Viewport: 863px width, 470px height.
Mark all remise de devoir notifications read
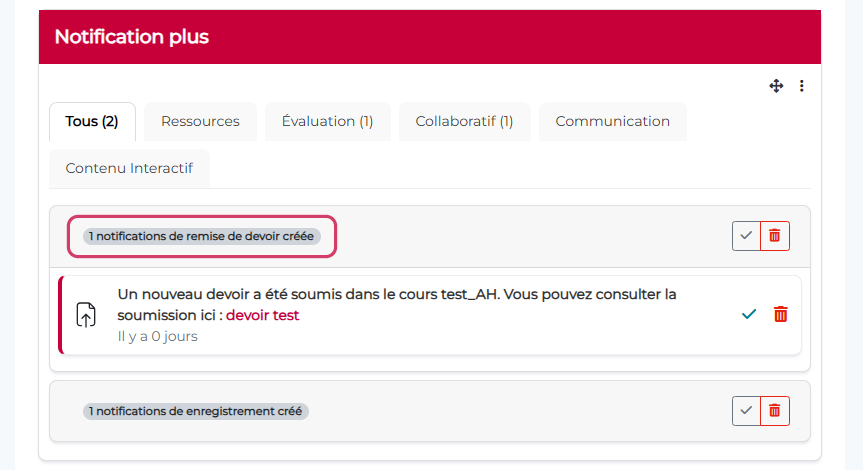click(x=746, y=237)
